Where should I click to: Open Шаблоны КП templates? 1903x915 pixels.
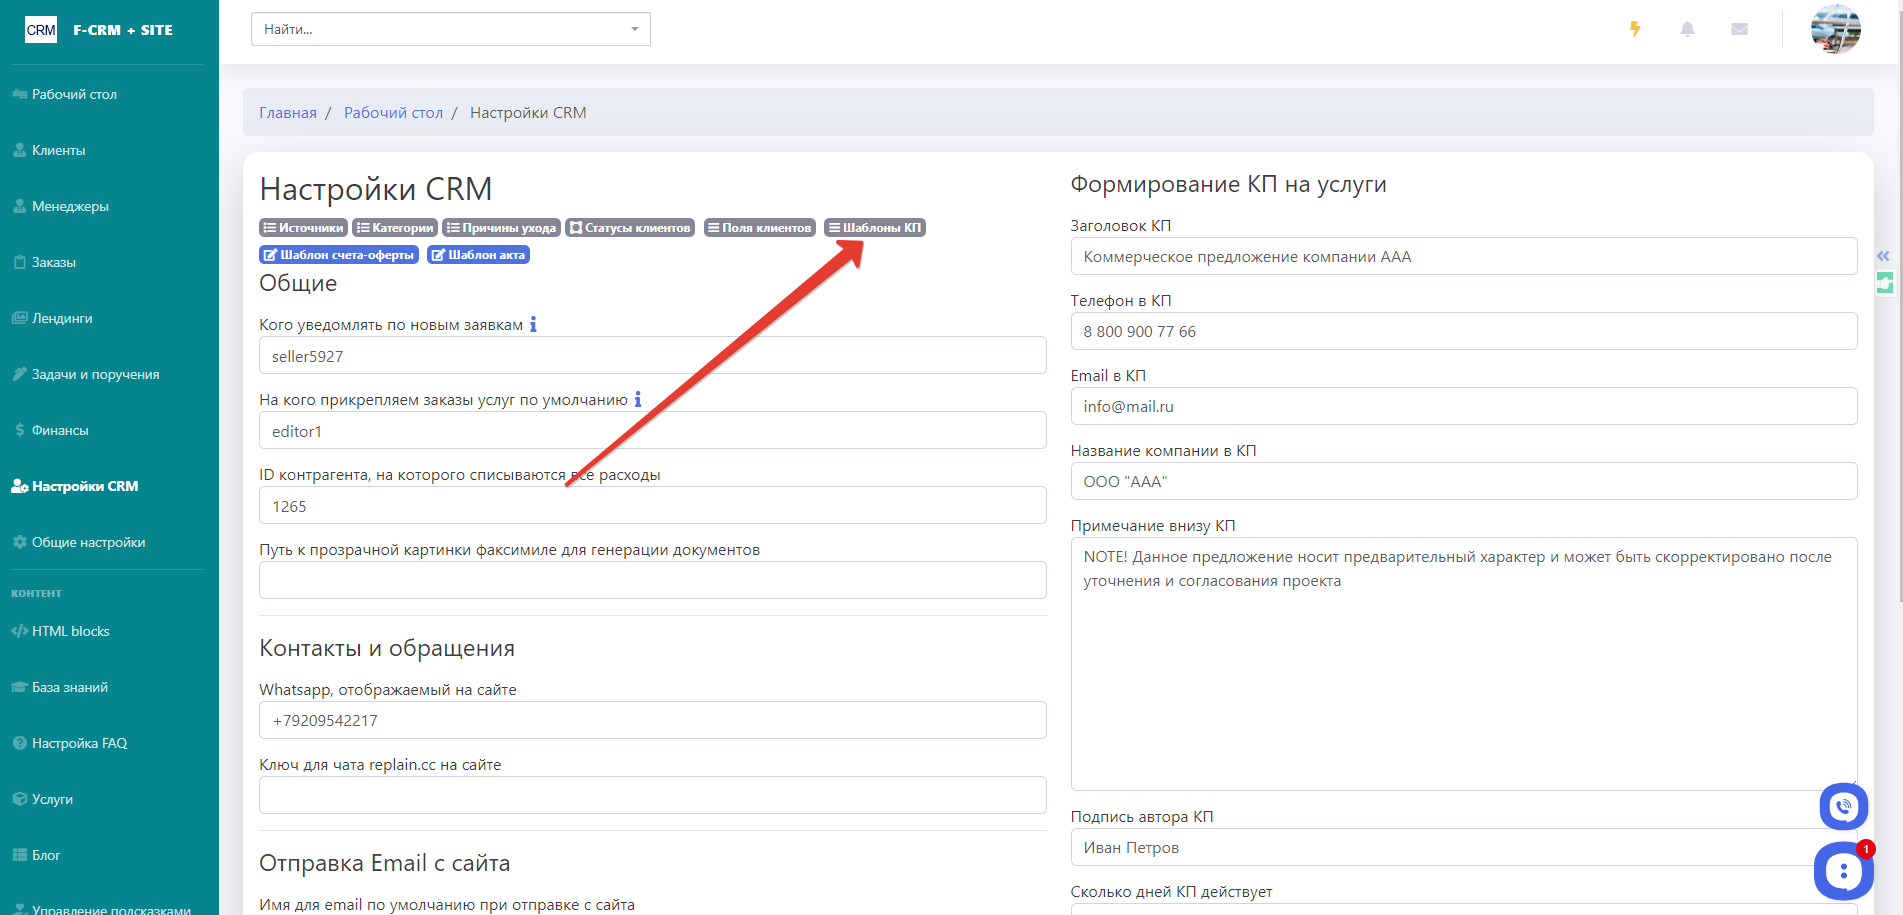click(x=874, y=228)
